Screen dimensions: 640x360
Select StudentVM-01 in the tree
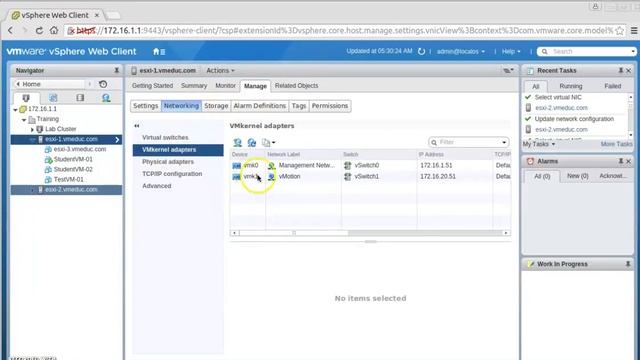pyautogui.click(x=73, y=159)
